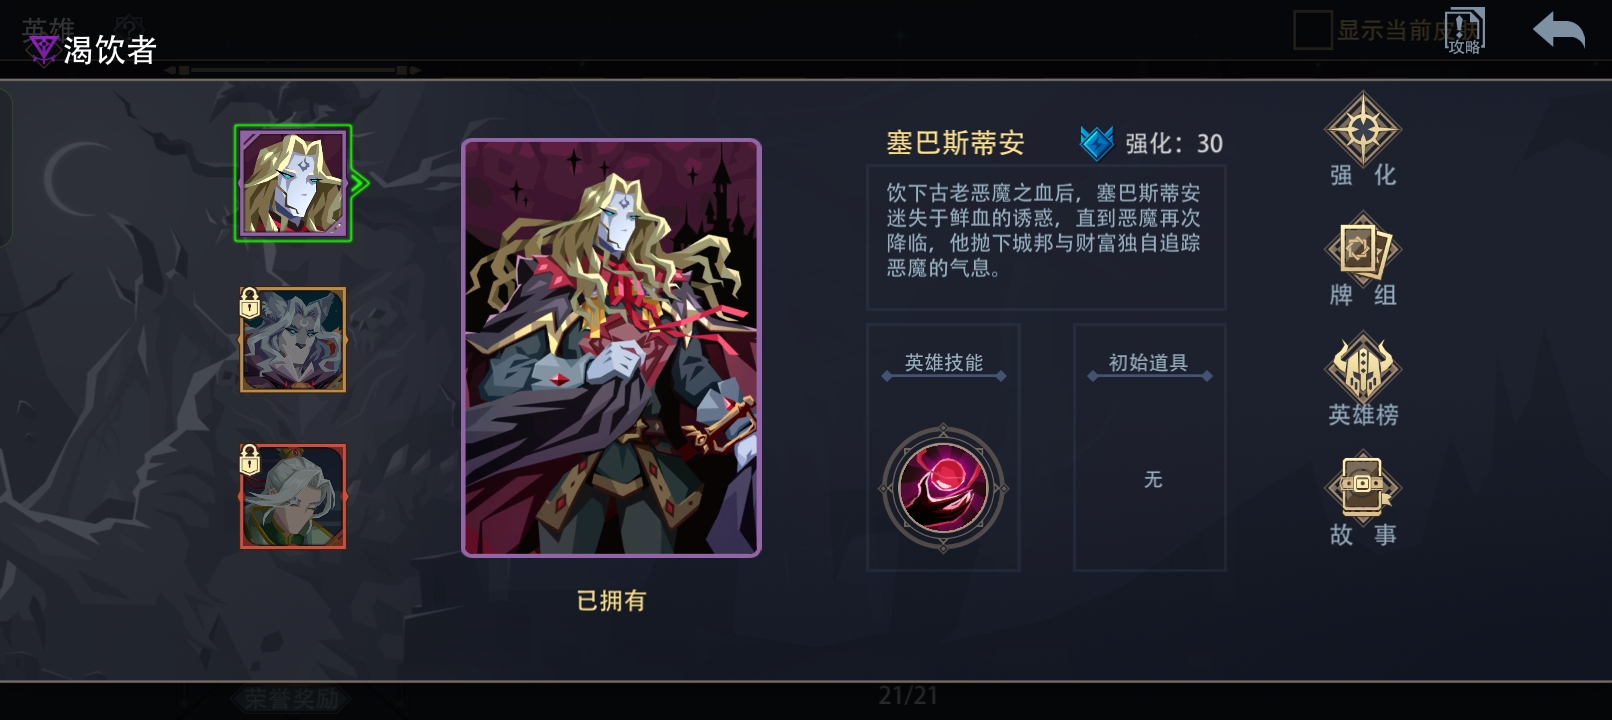Click the blue 强化 level crest icon
Screen dimensions: 1612x720
[x=1097, y=143]
